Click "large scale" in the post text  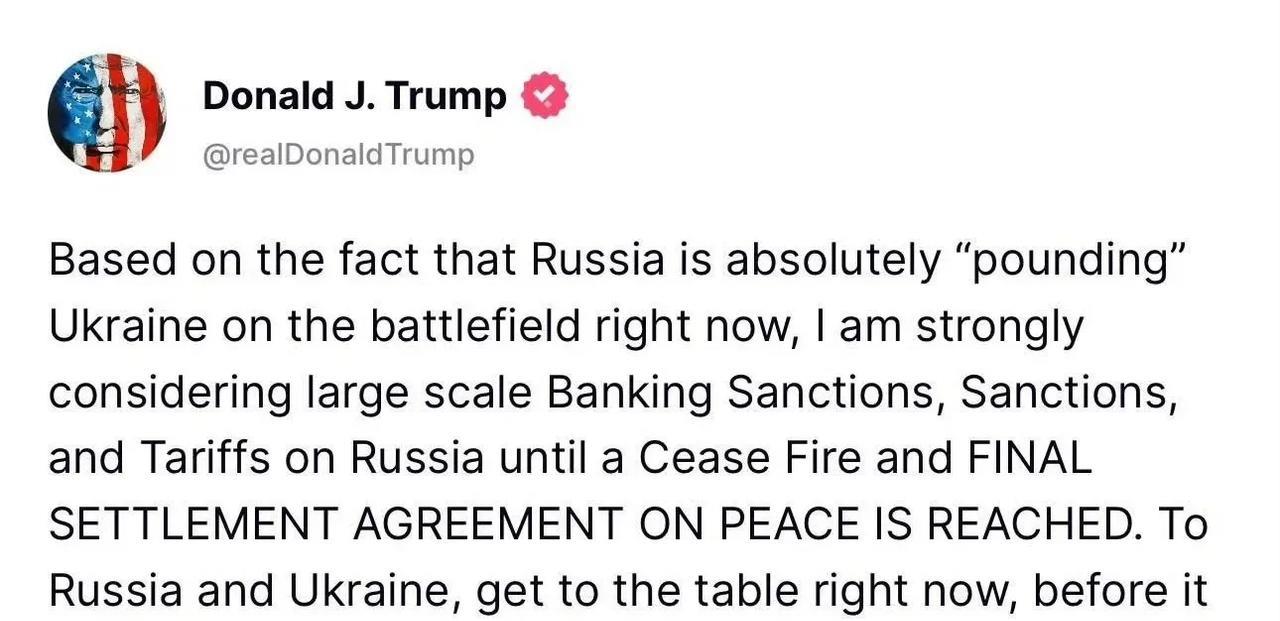(x=411, y=395)
